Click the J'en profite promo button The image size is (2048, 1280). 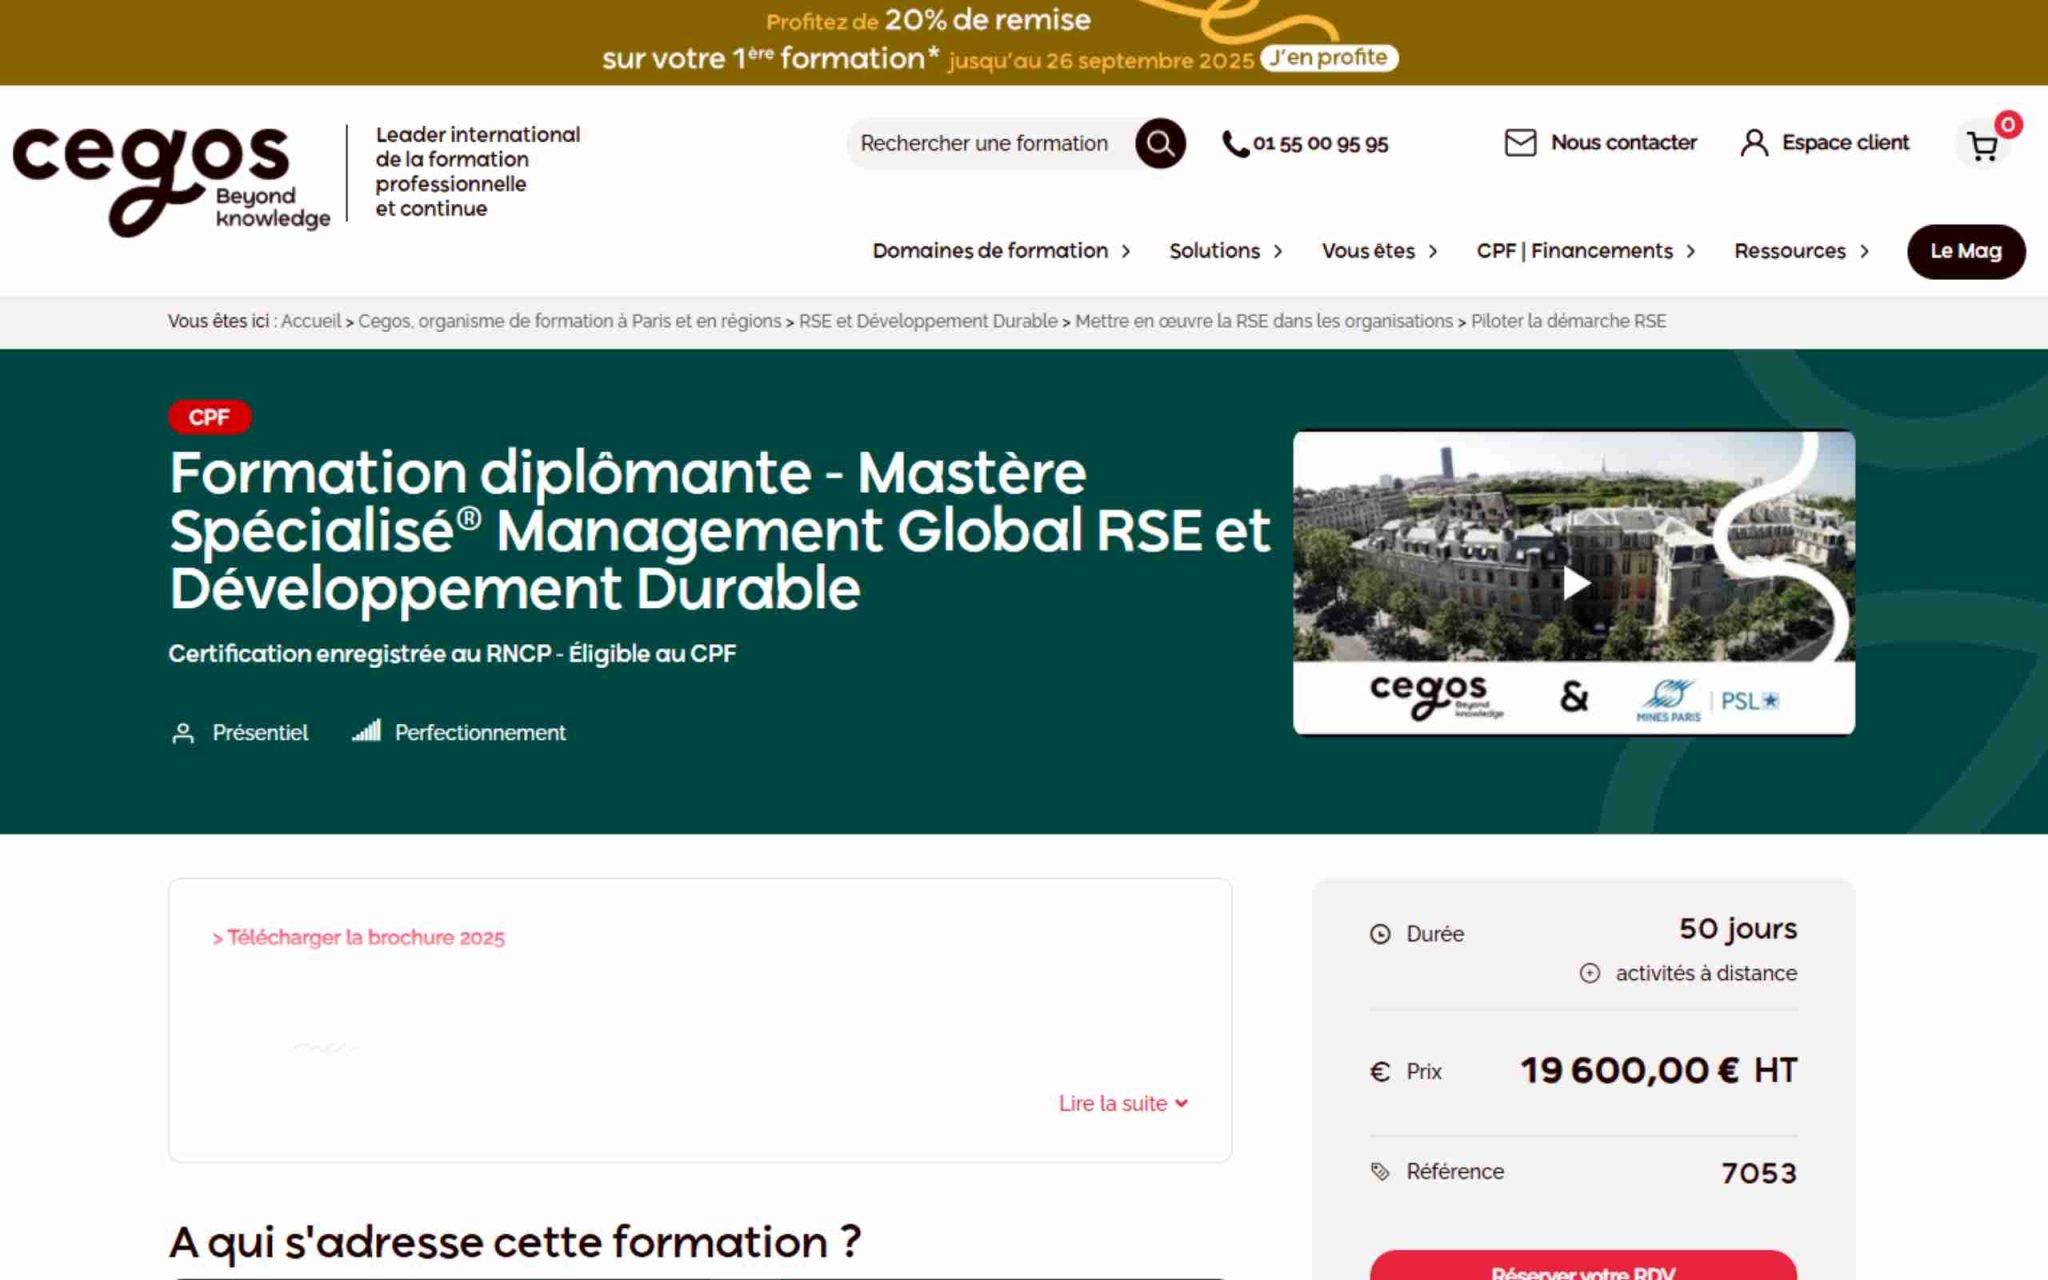(1329, 58)
